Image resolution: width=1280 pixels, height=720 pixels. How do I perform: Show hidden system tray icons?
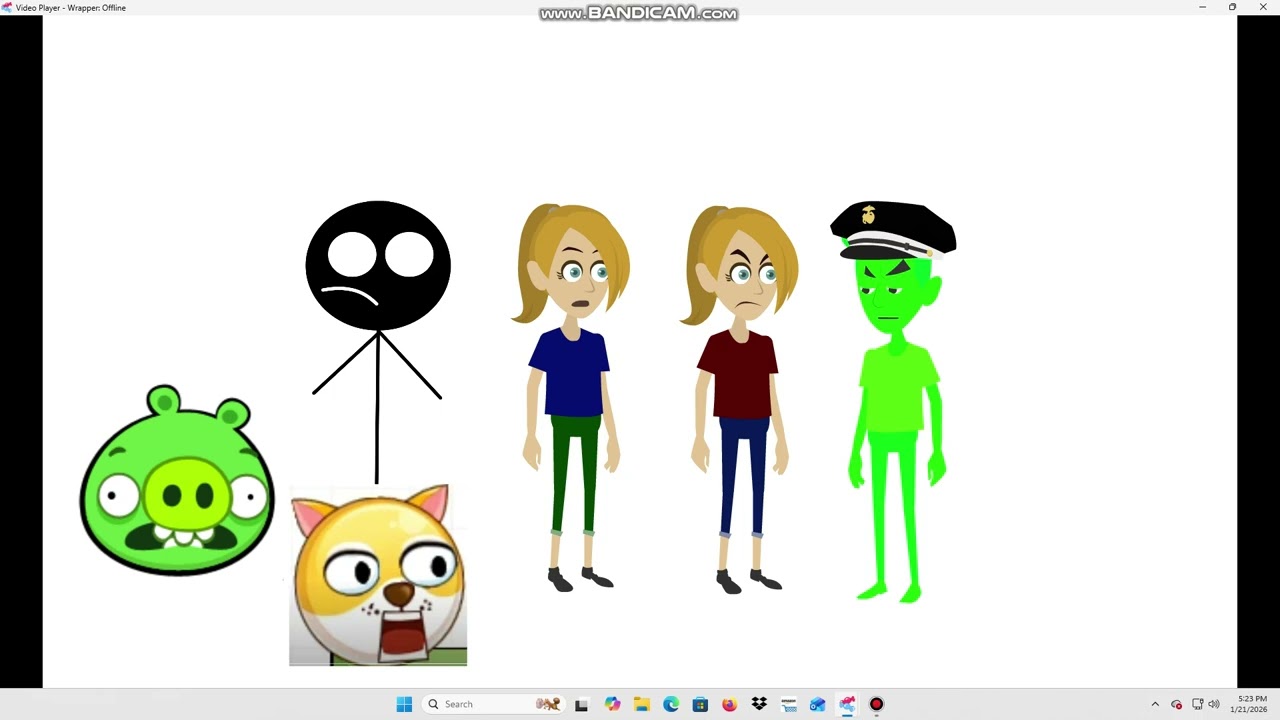(1155, 704)
